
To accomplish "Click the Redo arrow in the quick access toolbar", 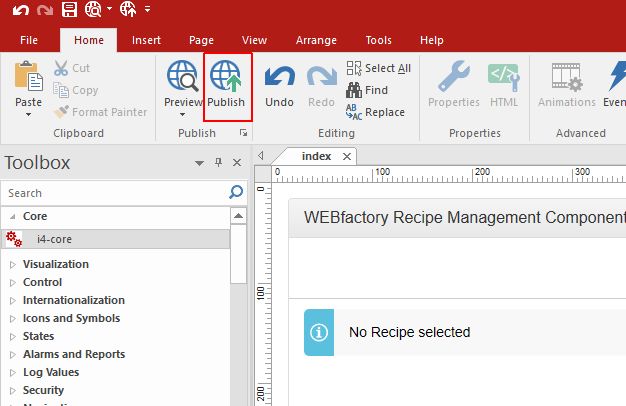I will pyautogui.click(x=45, y=9).
